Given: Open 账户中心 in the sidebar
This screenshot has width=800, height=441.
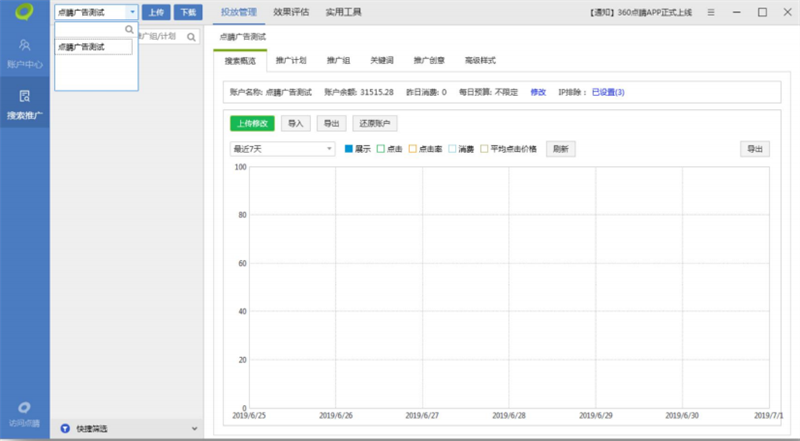Looking at the screenshot, I should tap(24, 53).
